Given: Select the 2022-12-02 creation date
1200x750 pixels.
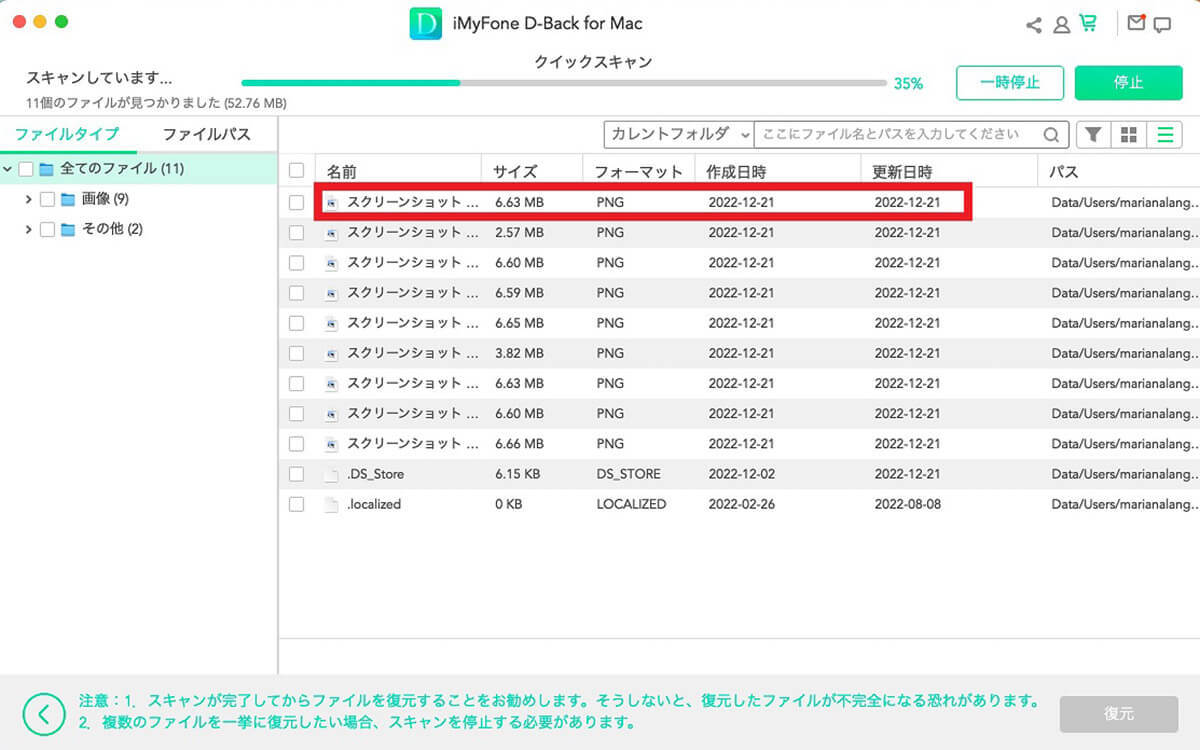Looking at the screenshot, I should pyautogui.click(x=741, y=474).
